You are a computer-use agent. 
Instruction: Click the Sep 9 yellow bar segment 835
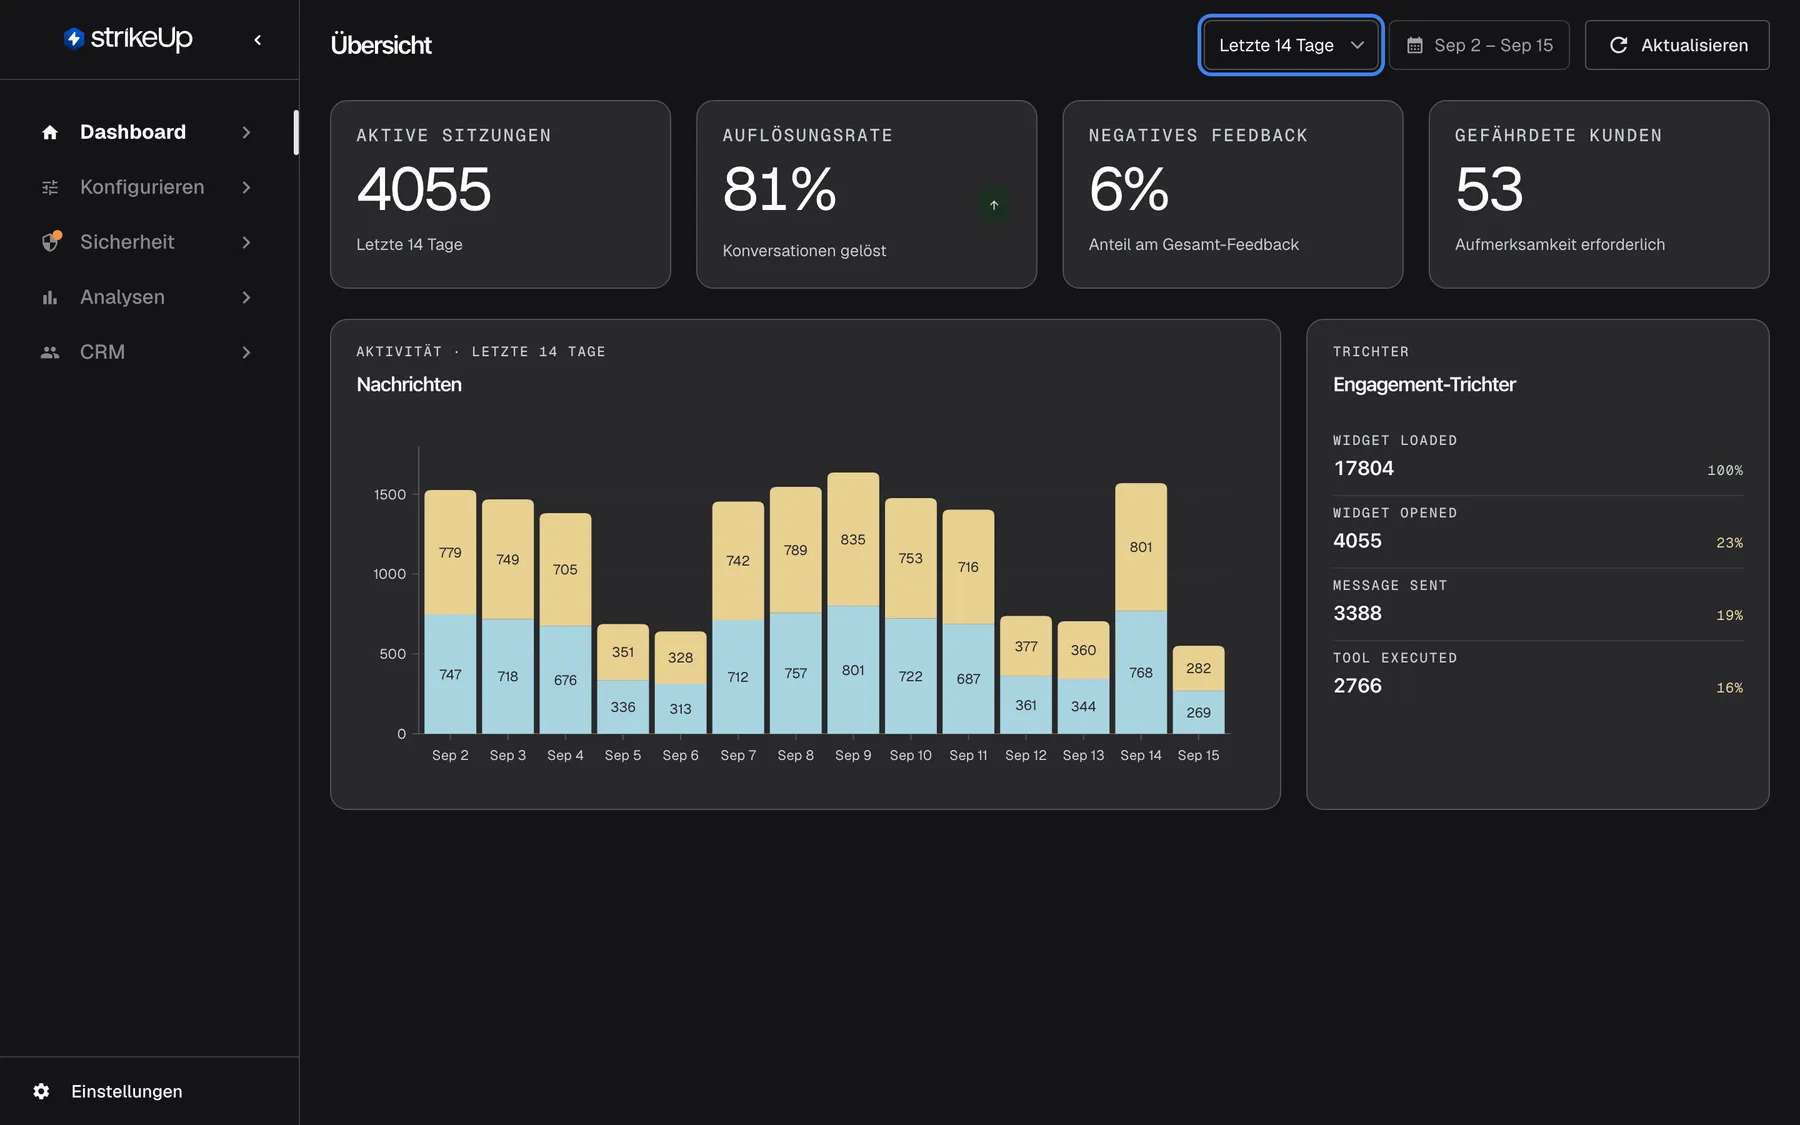tap(853, 539)
